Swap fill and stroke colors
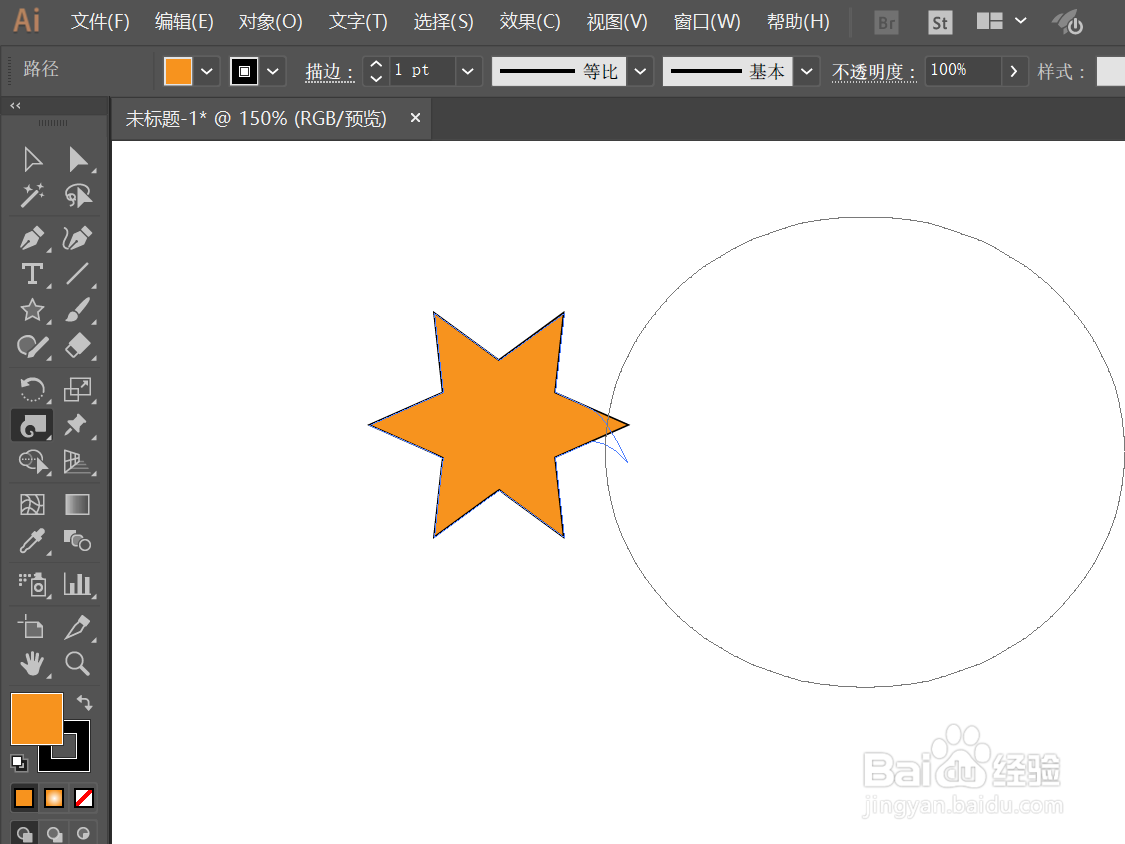This screenshot has width=1125, height=844. 85,703
